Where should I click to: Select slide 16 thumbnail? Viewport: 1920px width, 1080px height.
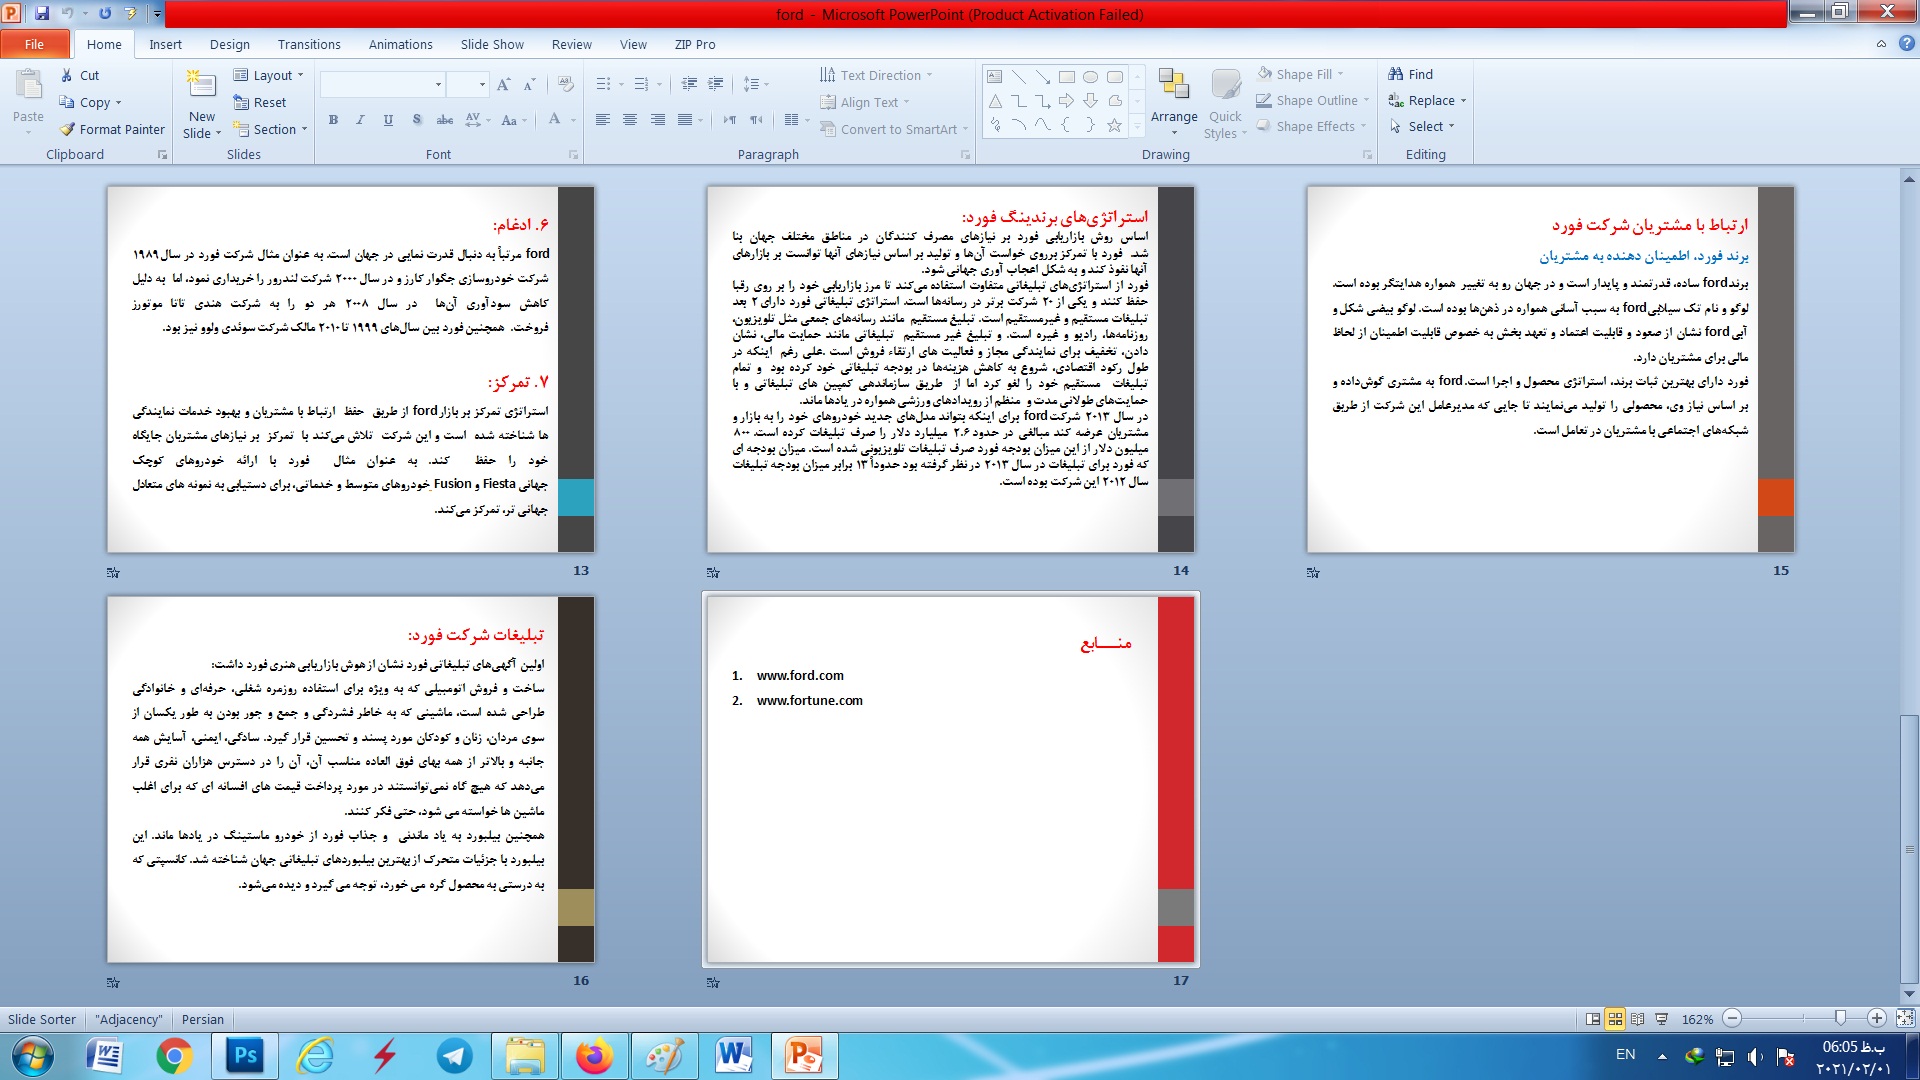(x=351, y=779)
